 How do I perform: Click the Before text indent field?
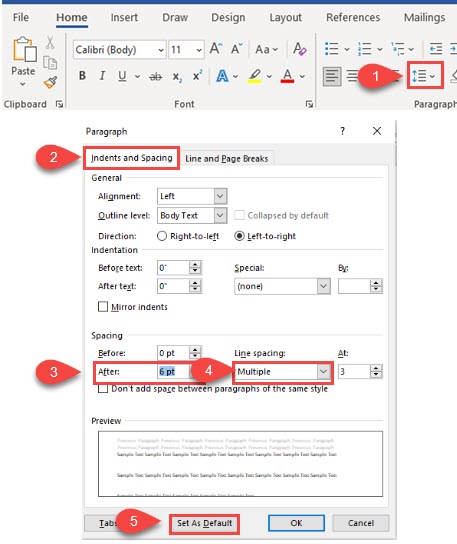click(x=173, y=268)
